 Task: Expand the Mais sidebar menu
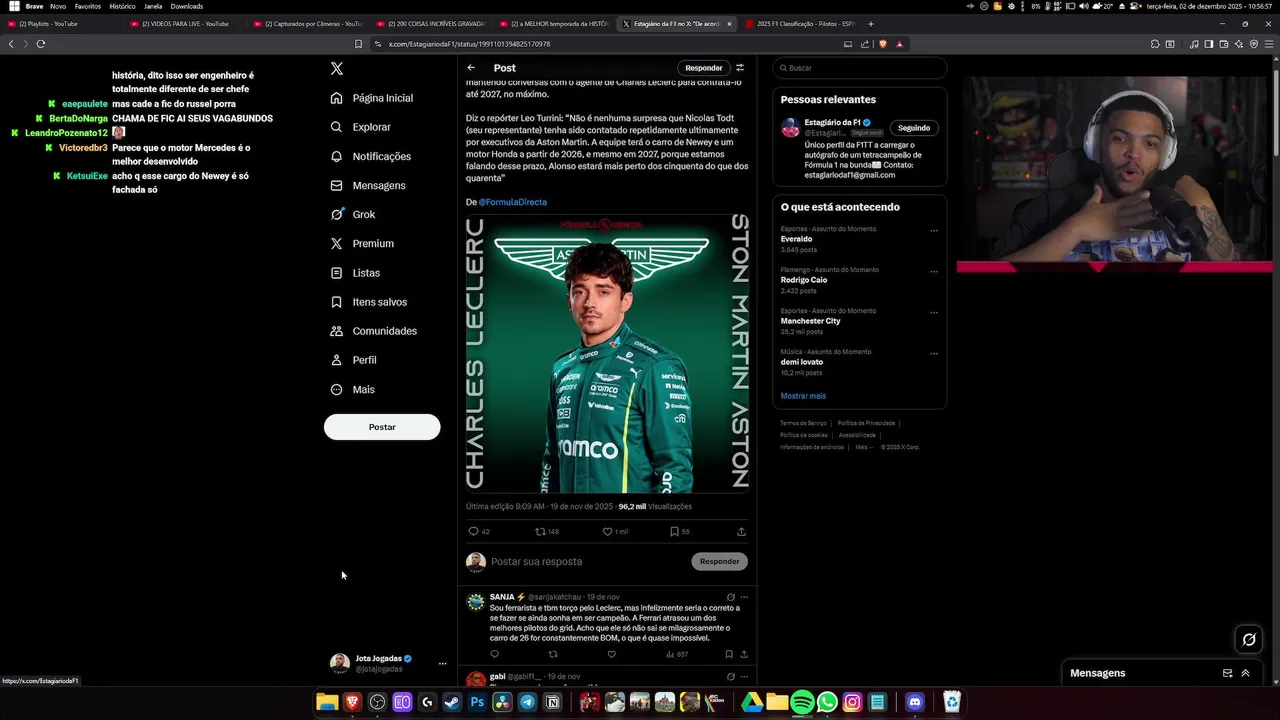[352, 389]
